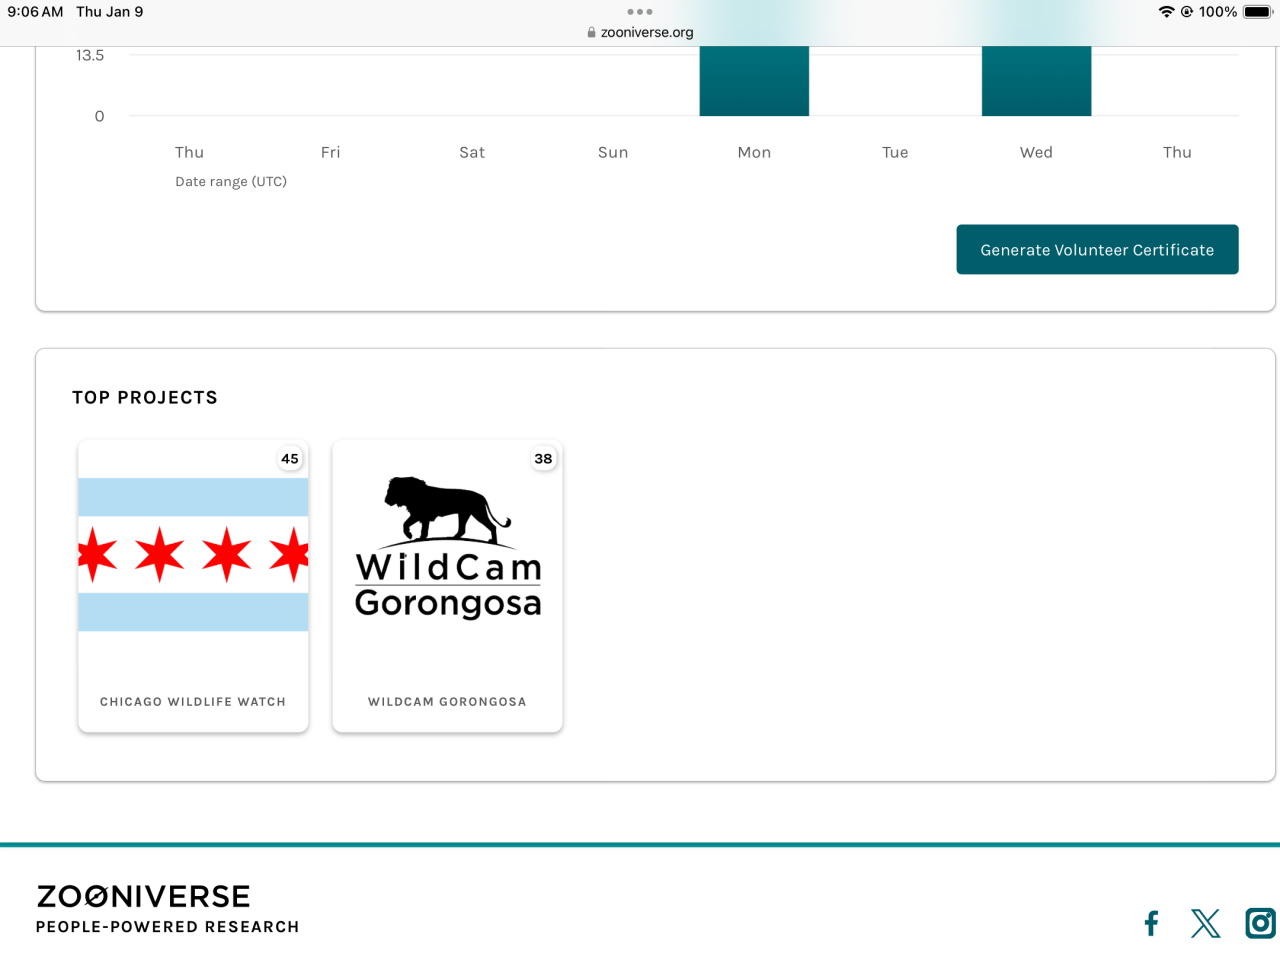
Task: Tap the Zooniverse logo in footer
Action: (x=143, y=896)
